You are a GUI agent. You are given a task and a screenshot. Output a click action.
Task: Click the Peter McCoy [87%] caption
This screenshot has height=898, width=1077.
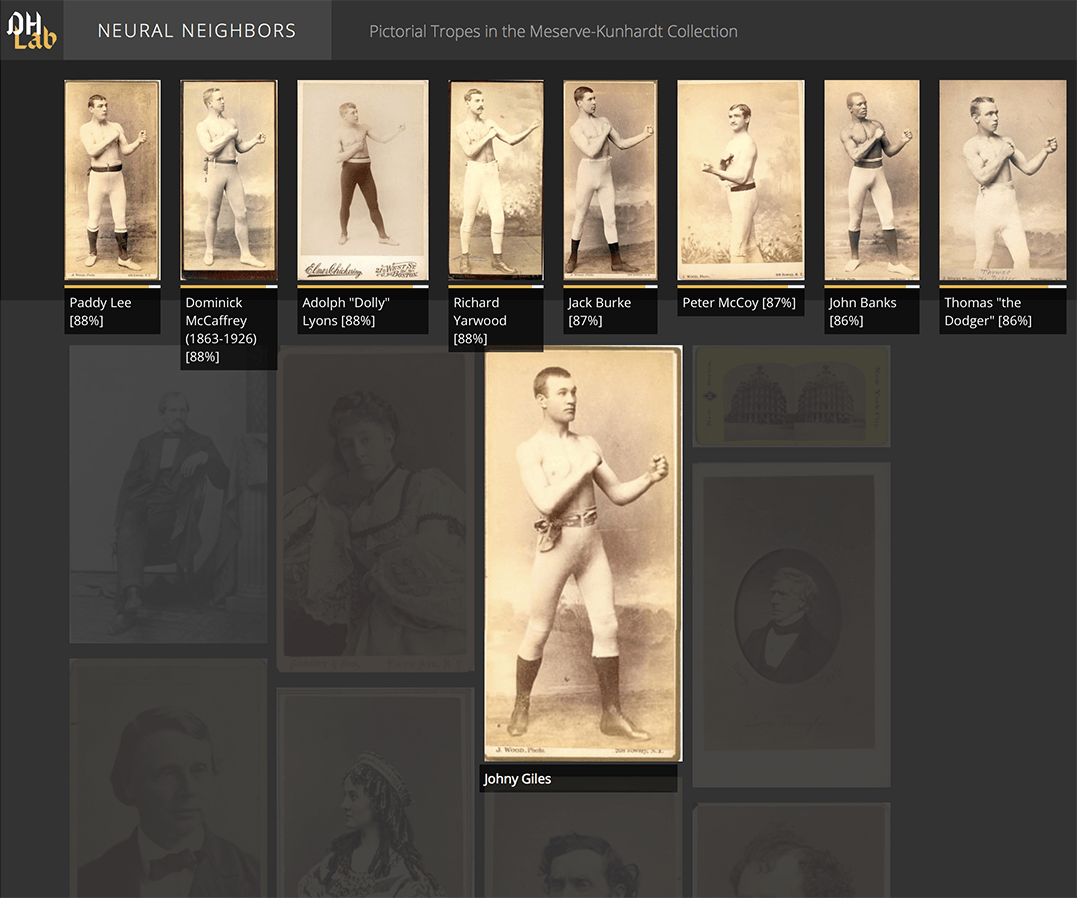pyautogui.click(x=739, y=303)
